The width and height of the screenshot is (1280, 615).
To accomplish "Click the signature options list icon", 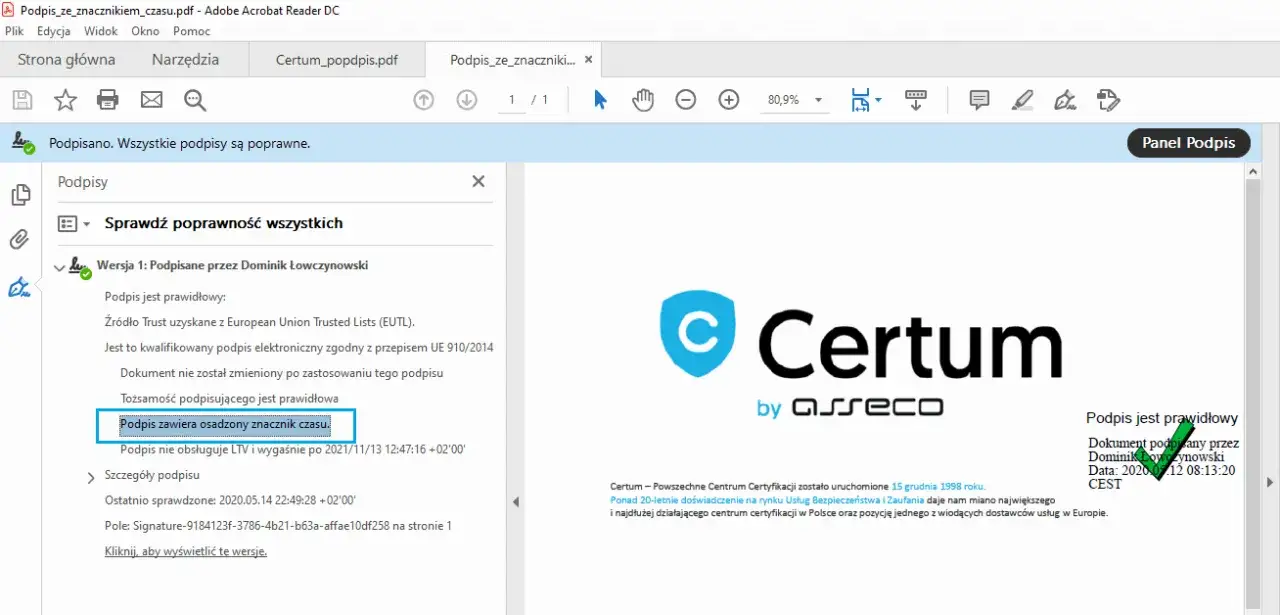I will tap(67, 224).
